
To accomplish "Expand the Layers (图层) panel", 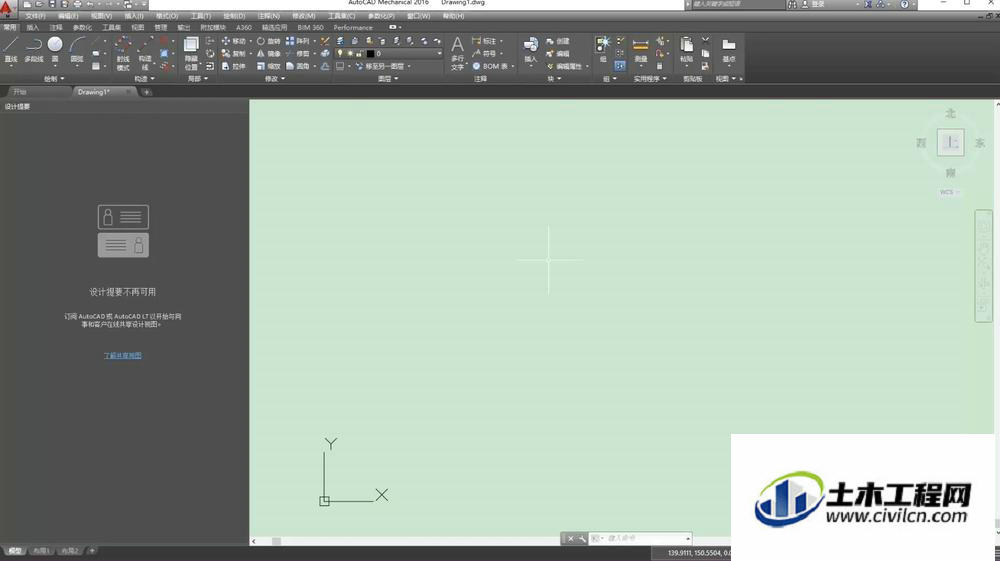I will (x=388, y=79).
